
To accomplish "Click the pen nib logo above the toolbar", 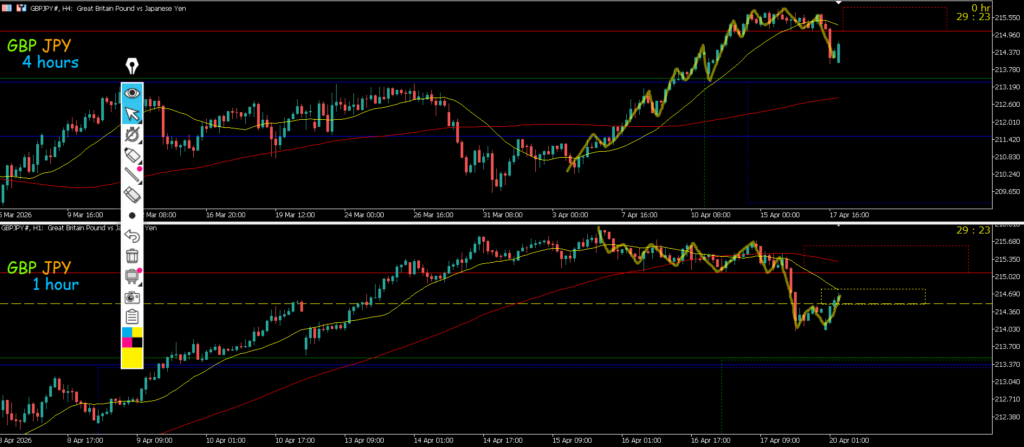I will click(x=132, y=67).
